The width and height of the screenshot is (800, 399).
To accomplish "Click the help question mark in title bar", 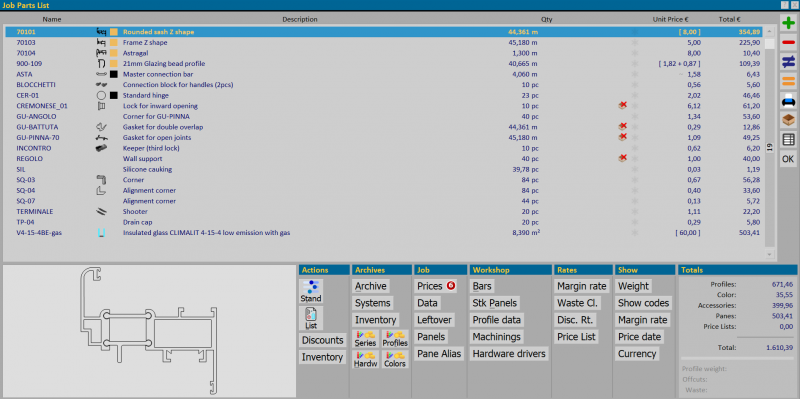I will click(784, 5).
